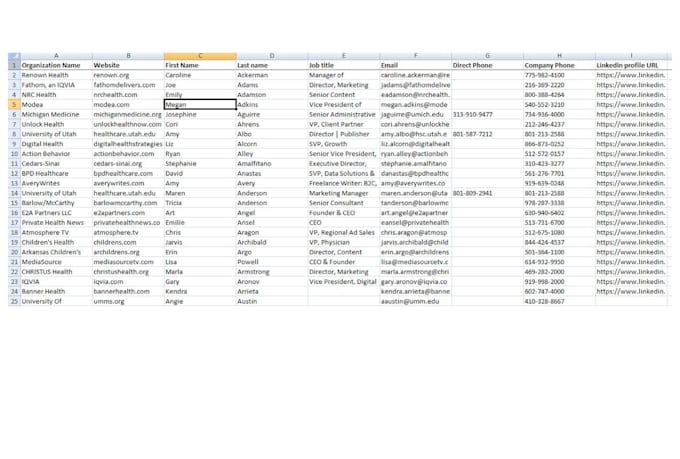Viewport: 680px width, 459px height.
Task: Click the 'Website' header cell
Action: click(x=128, y=65)
